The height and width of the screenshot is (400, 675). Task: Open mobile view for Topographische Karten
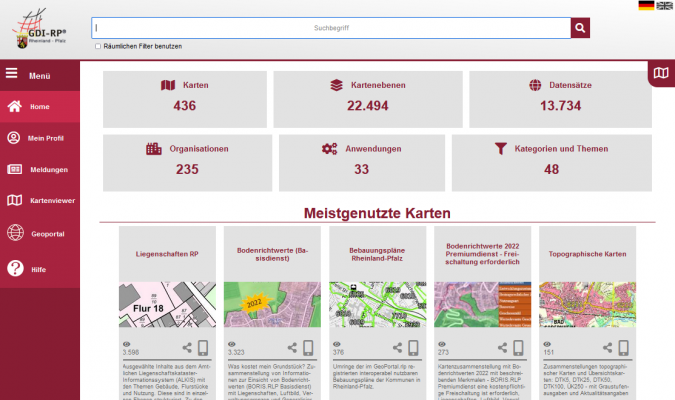point(623,348)
